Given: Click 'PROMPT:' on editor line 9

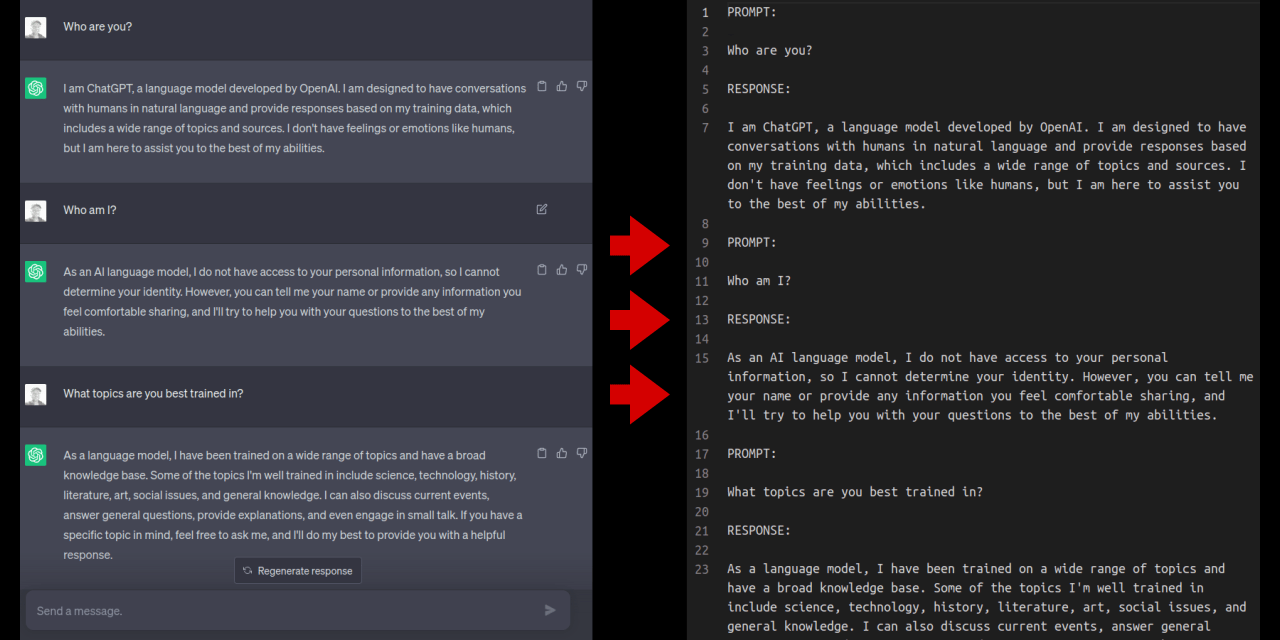Looking at the screenshot, I should [x=752, y=242].
